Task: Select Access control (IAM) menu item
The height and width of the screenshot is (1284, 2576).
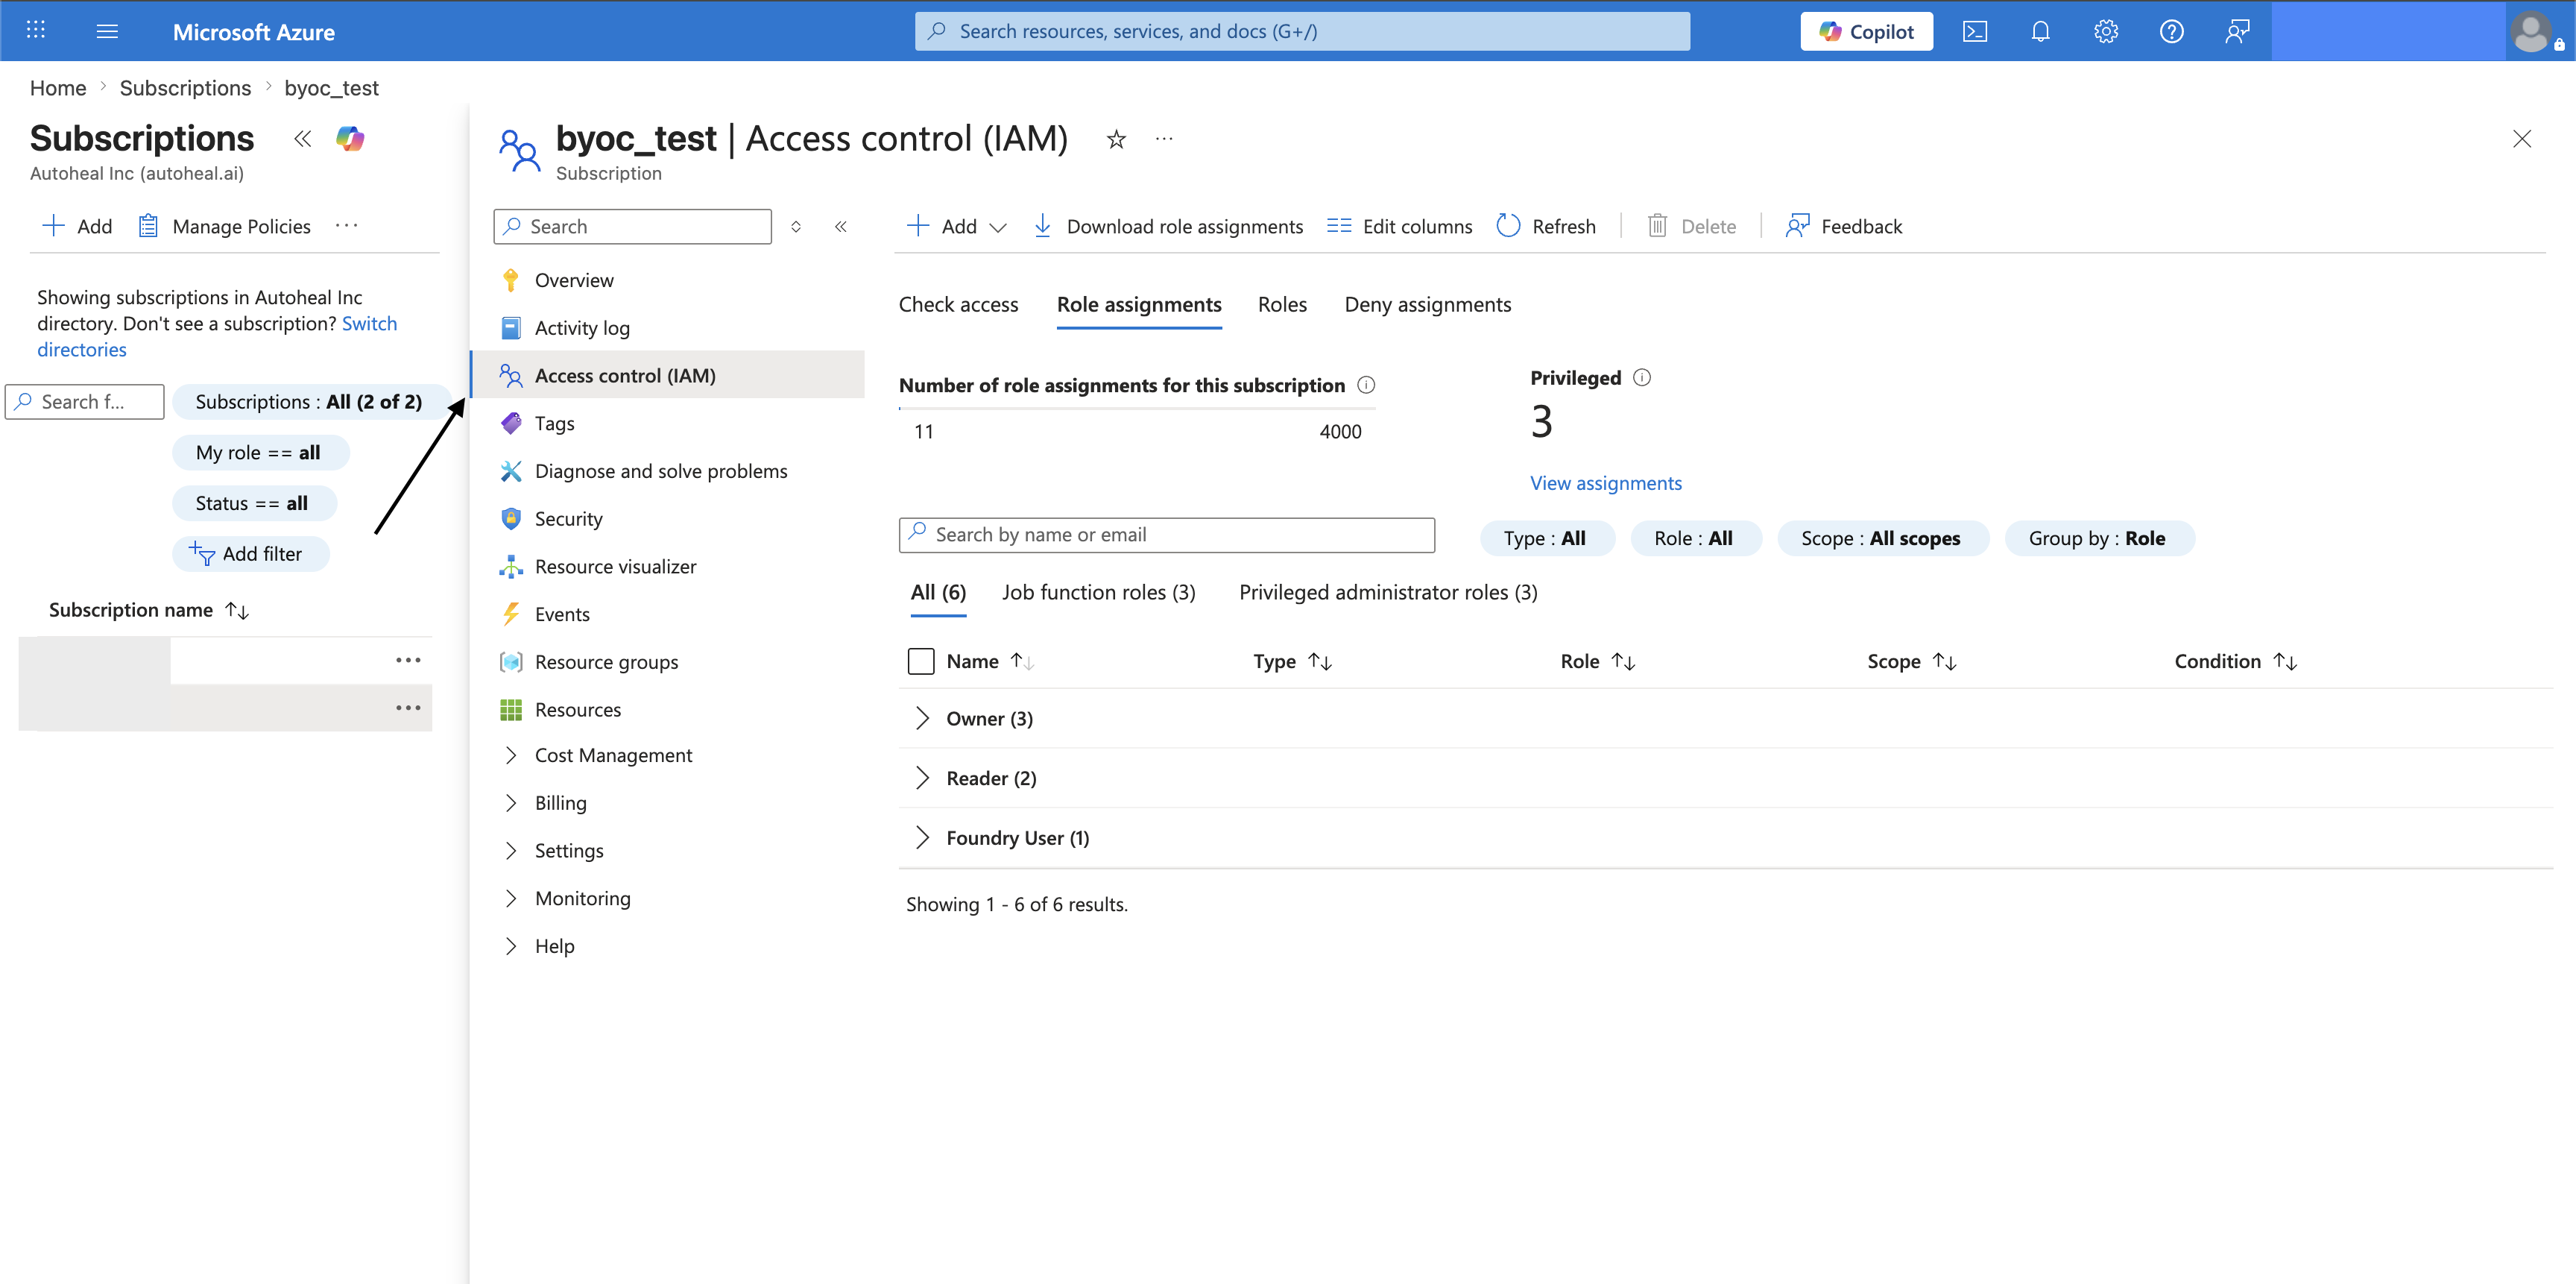Action: pyautogui.click(x=668, y=375)
